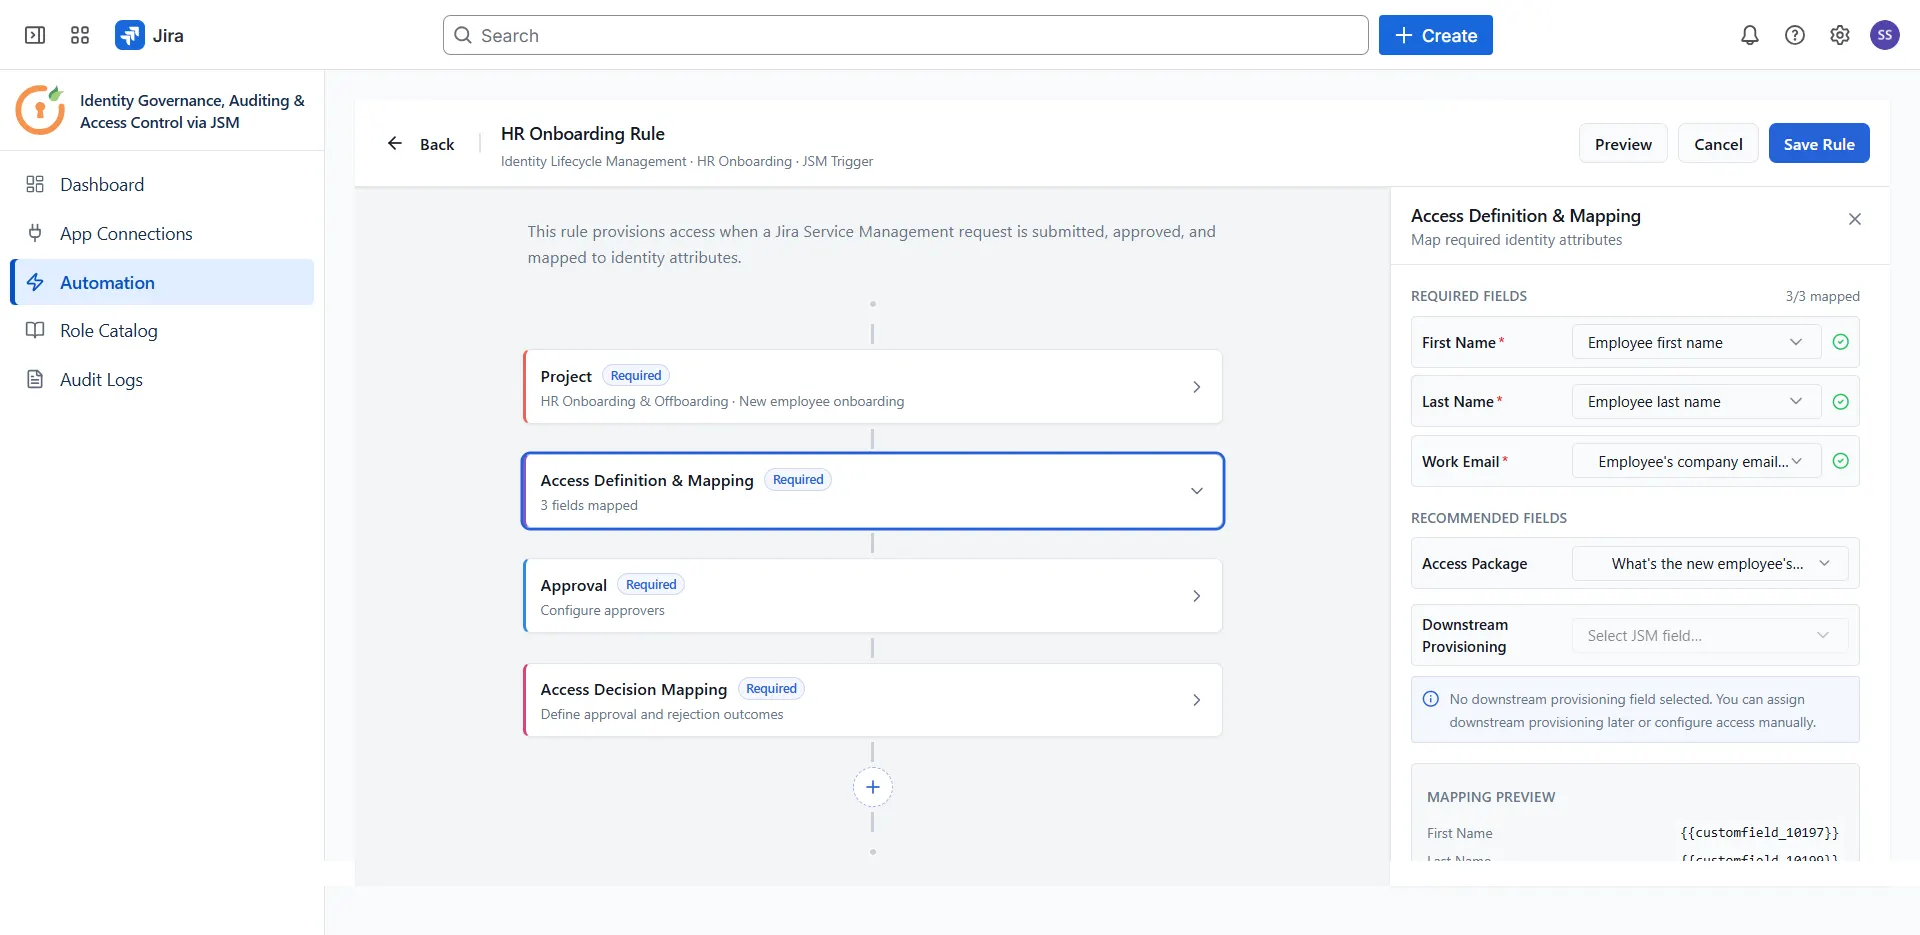Click the Jira logo

[x=130, y=35]
